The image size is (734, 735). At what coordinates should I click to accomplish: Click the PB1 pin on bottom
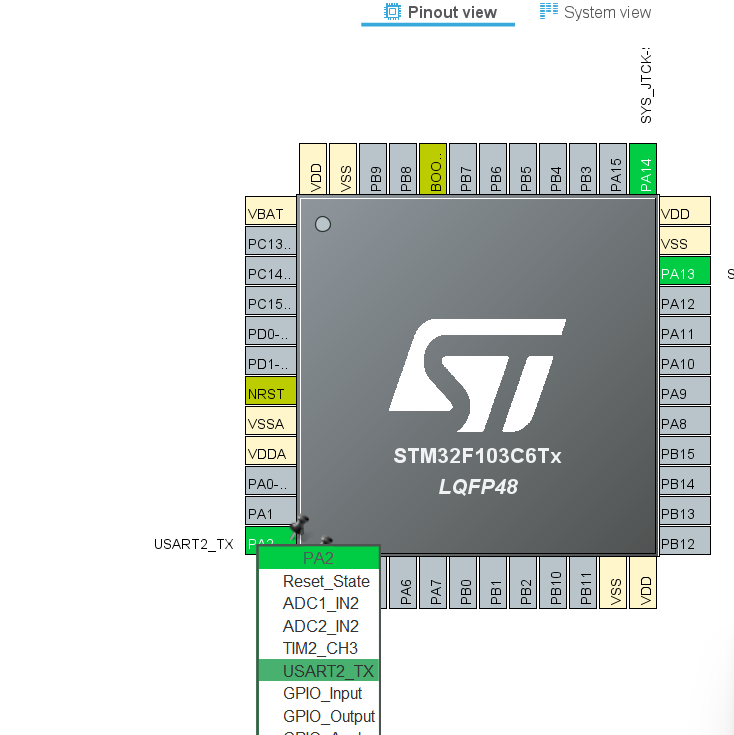(493, 583)
